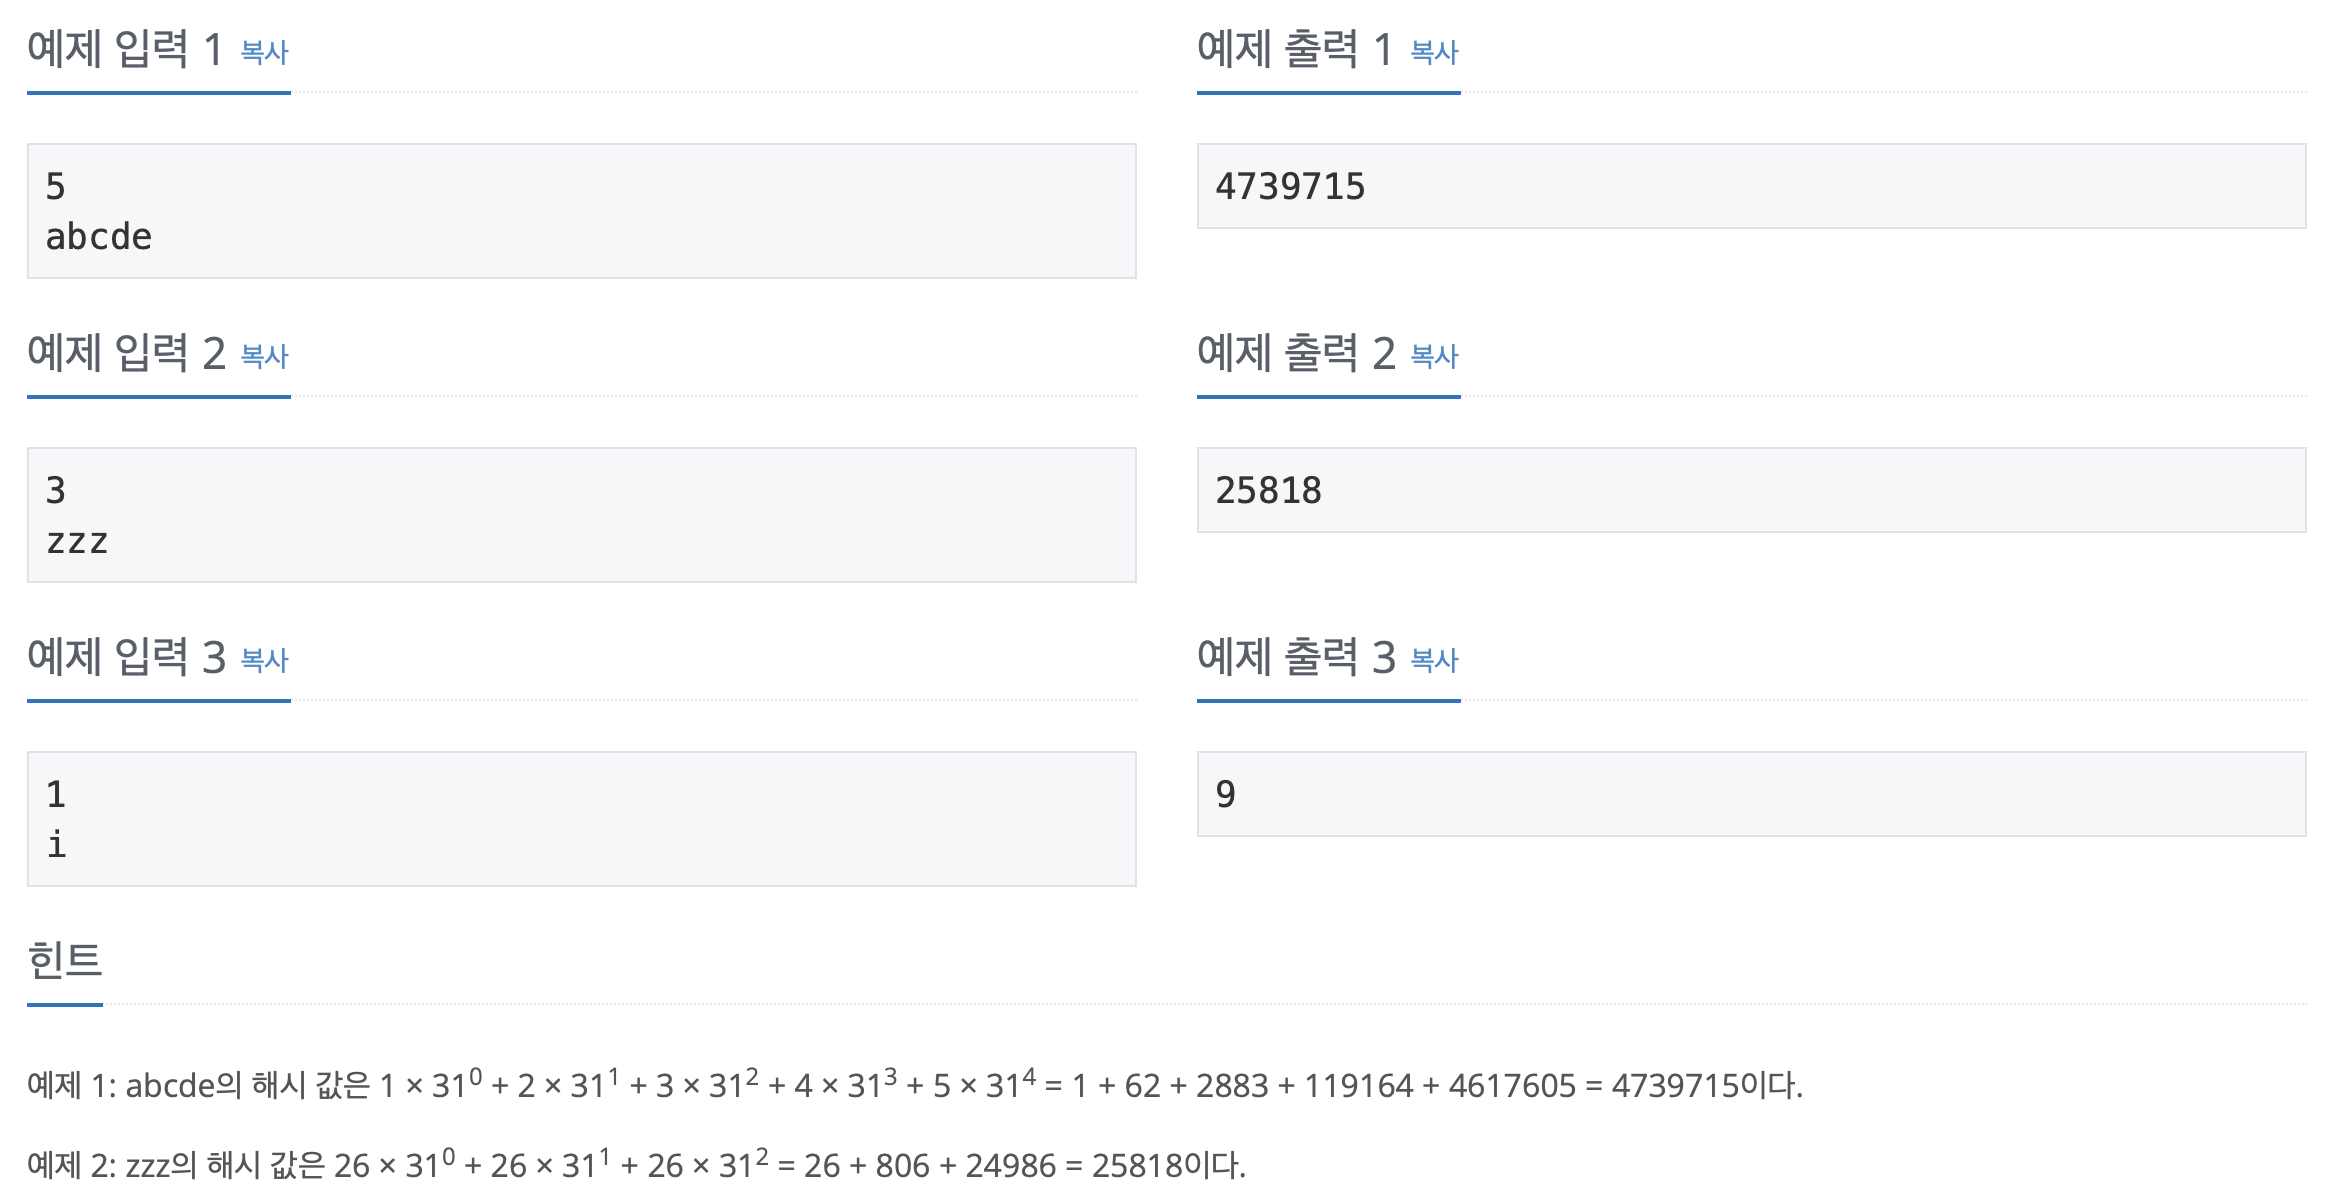Select the sample input box containing abcde
2342x1204 pixels.
(x=580, y=209)
